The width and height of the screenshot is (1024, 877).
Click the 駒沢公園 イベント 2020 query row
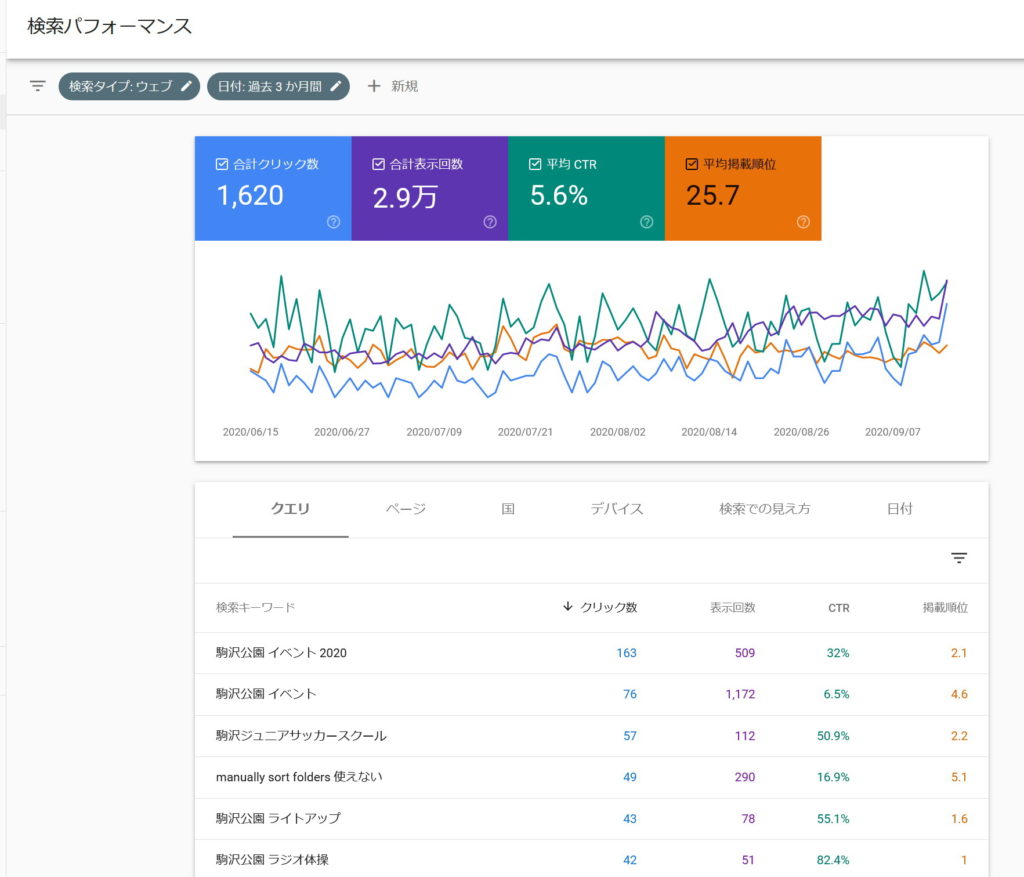pyautogui.click(x=282, y=653)
